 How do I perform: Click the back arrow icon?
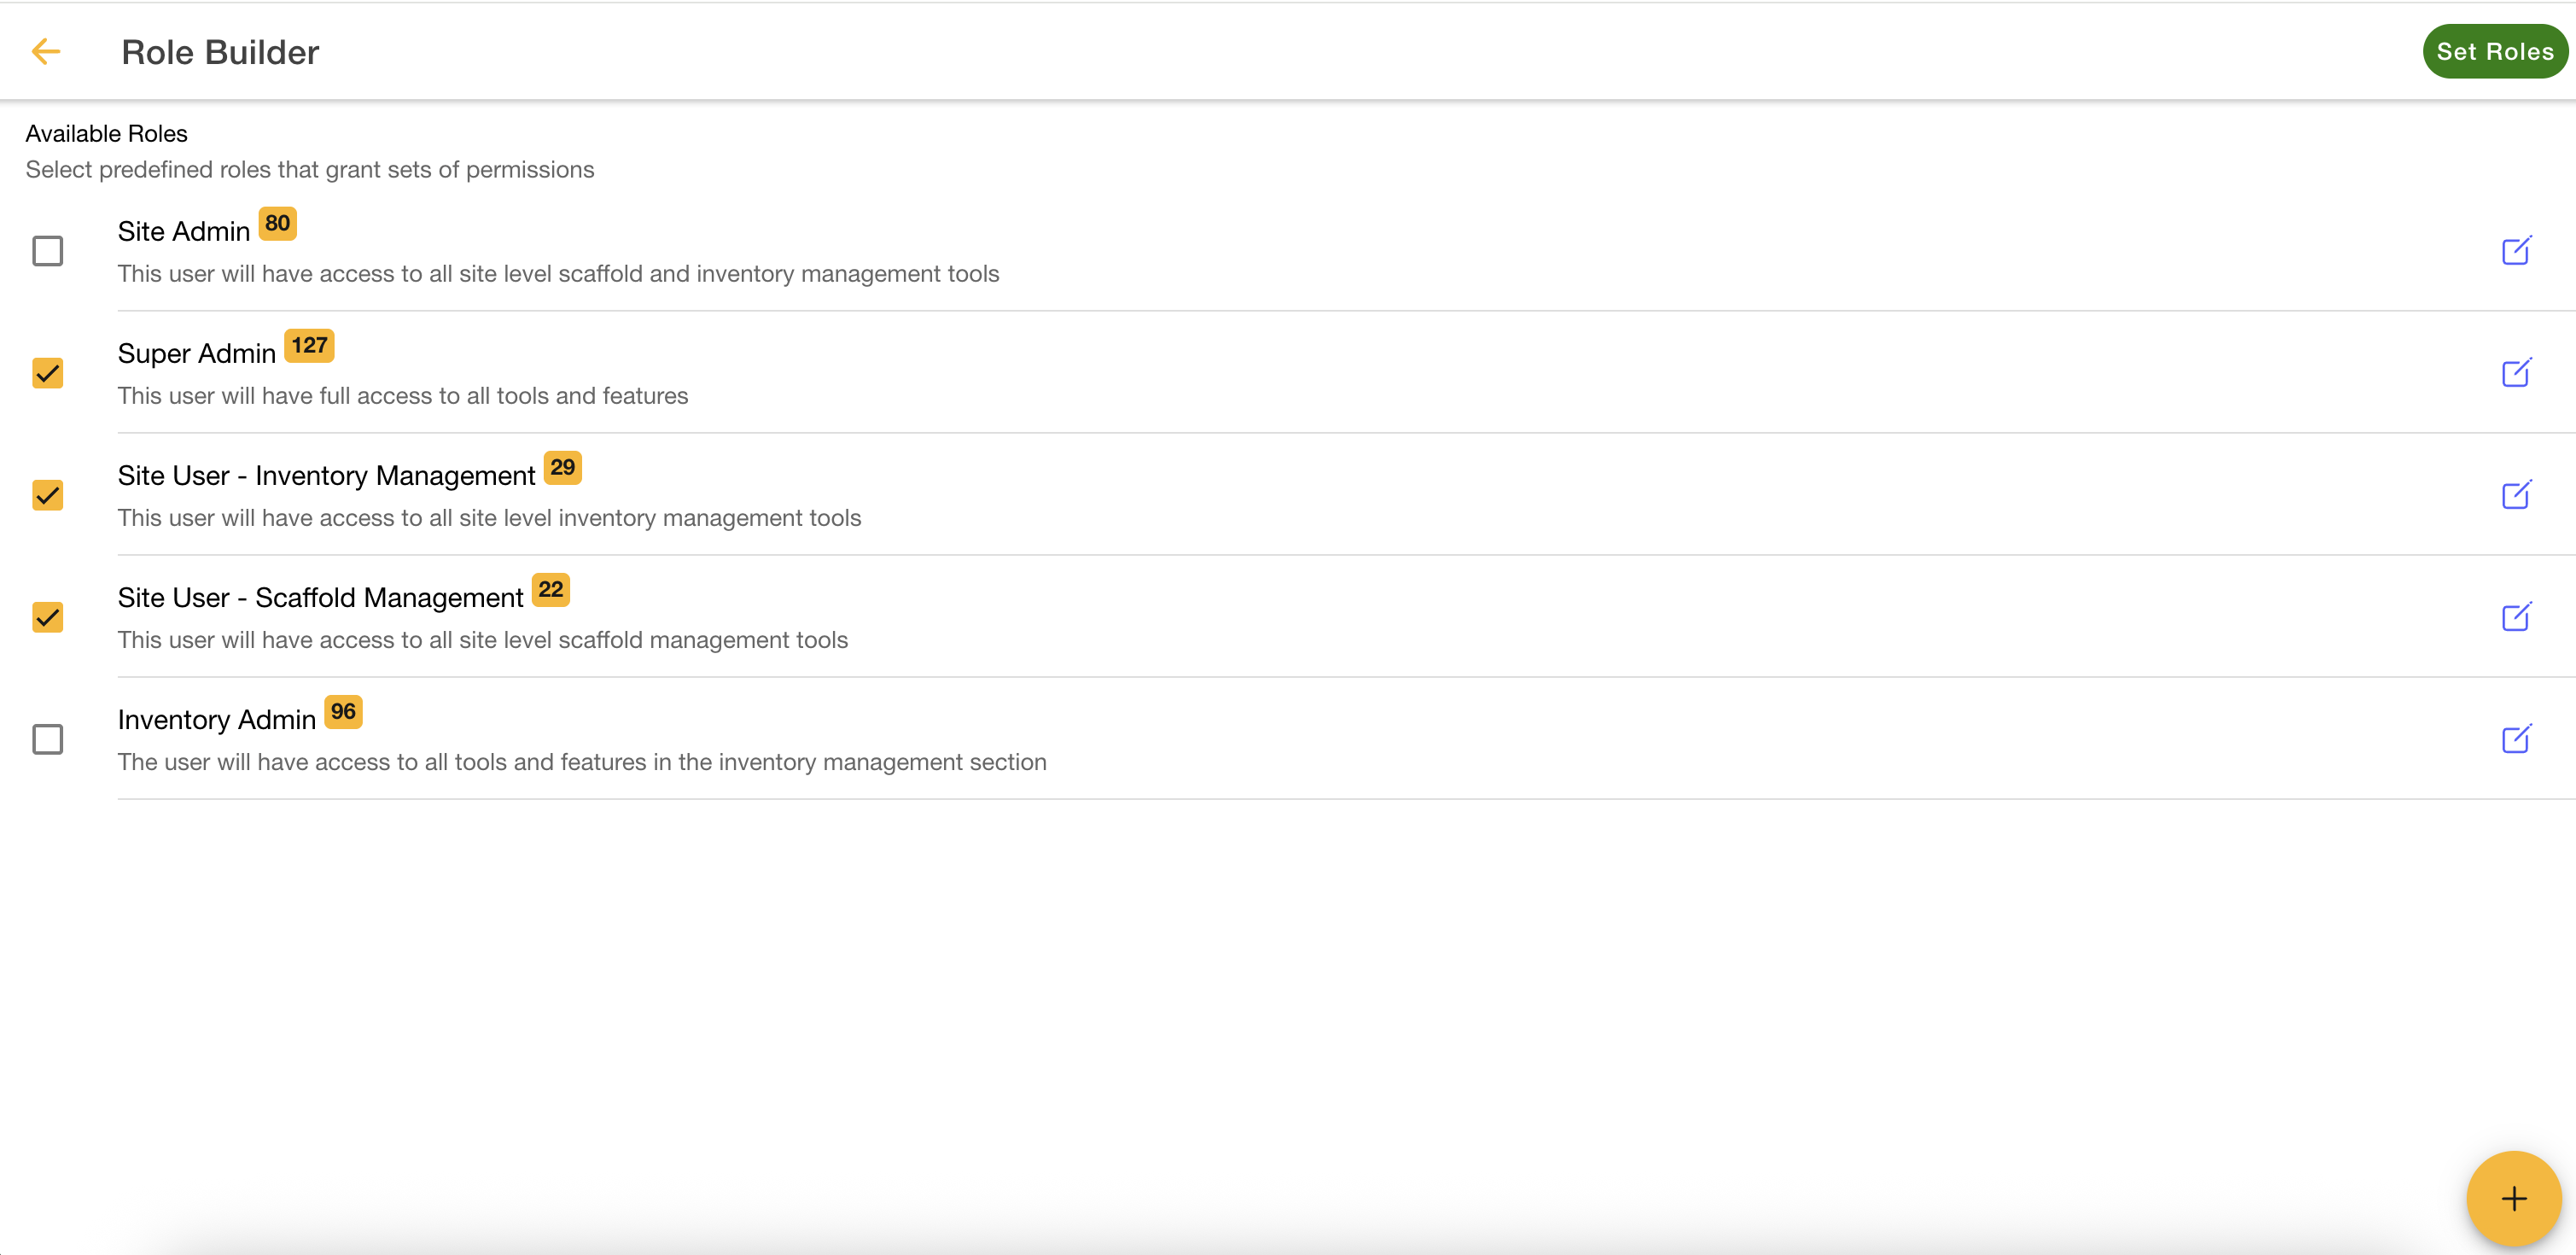click(46, 51)
